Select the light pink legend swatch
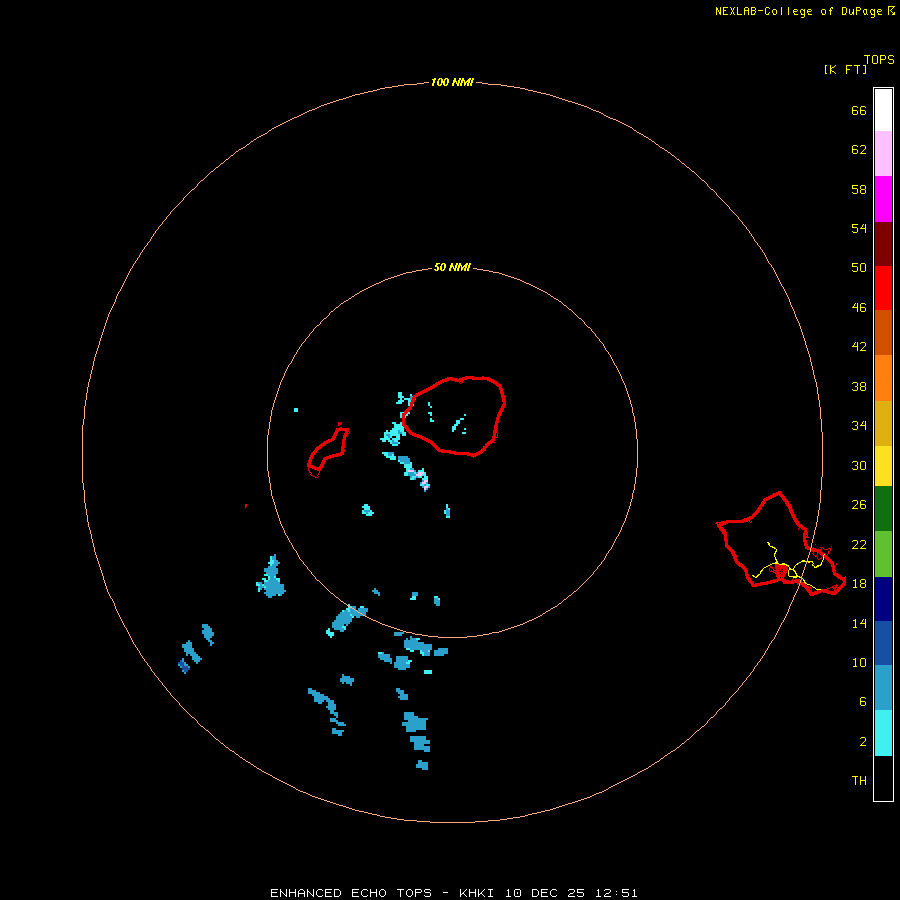The width and height of the screenshot is (900, 900). [883, 154]
